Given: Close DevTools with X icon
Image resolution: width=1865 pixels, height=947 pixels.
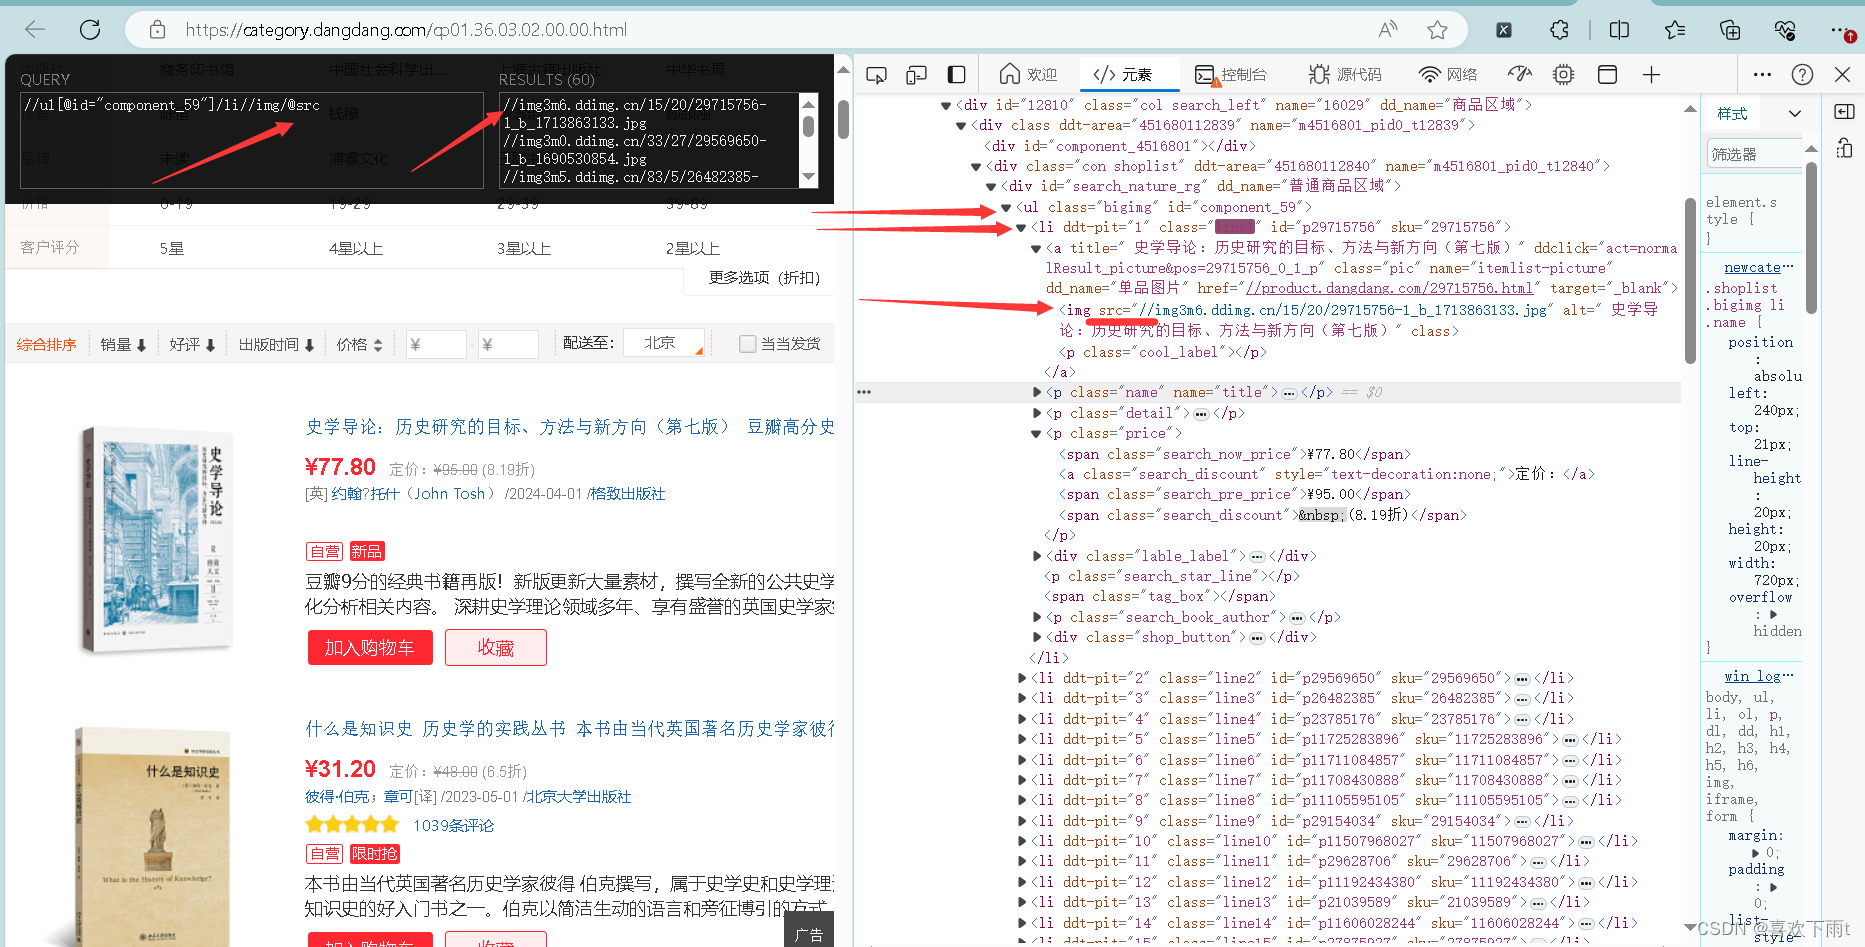Looking at the screenshot, I should tap(1843, 75).
